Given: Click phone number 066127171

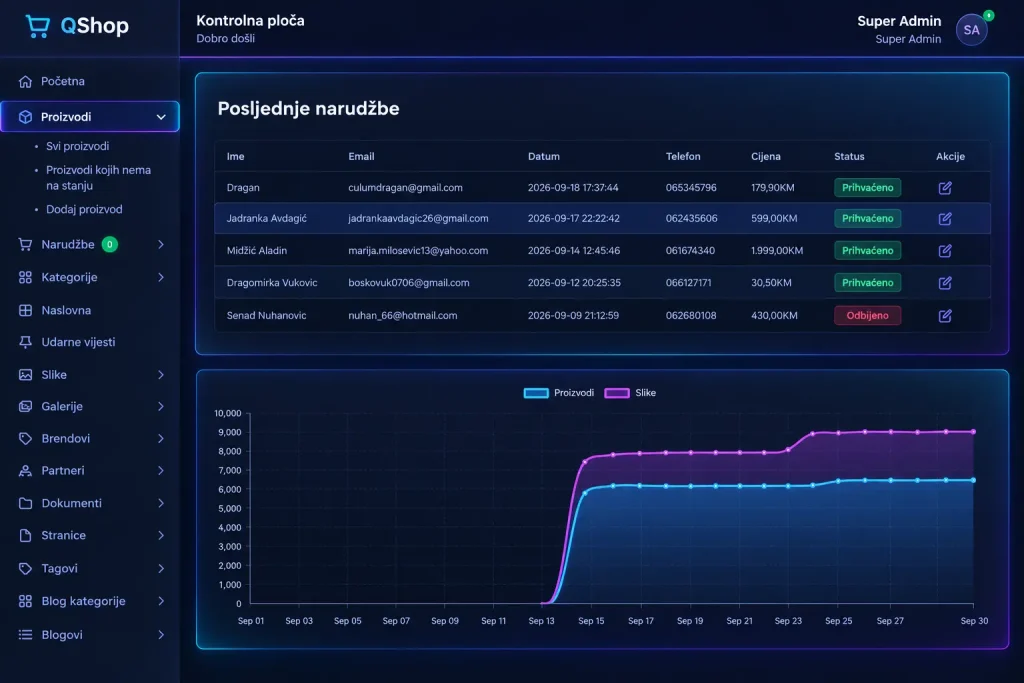Looking at the screenshot, I should 689,283.
